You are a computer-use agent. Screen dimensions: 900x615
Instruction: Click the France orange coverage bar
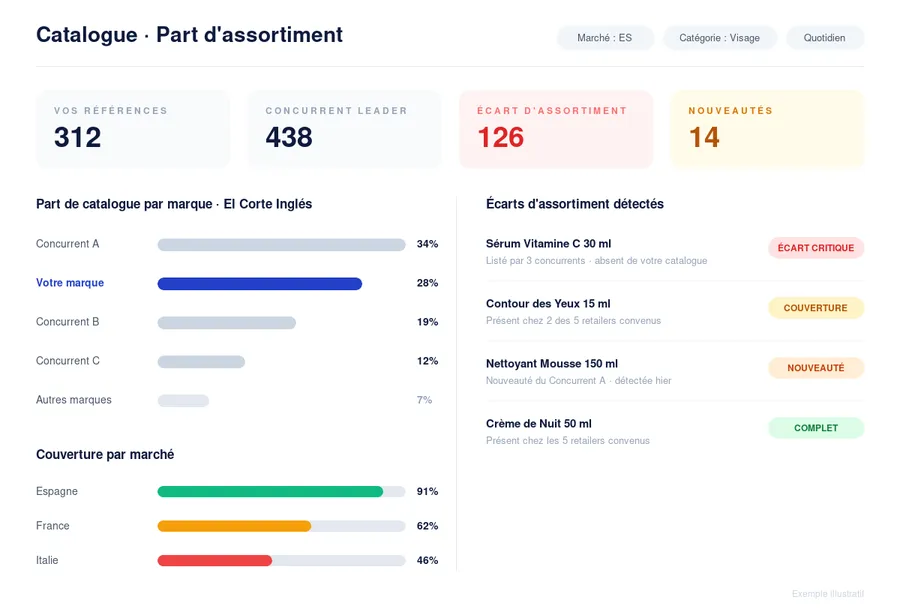point(234,526)
